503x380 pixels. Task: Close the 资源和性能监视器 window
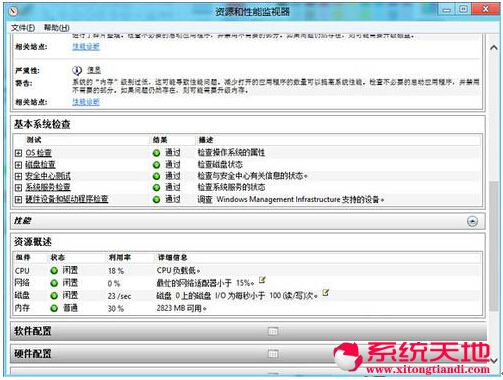click(486, 9)
